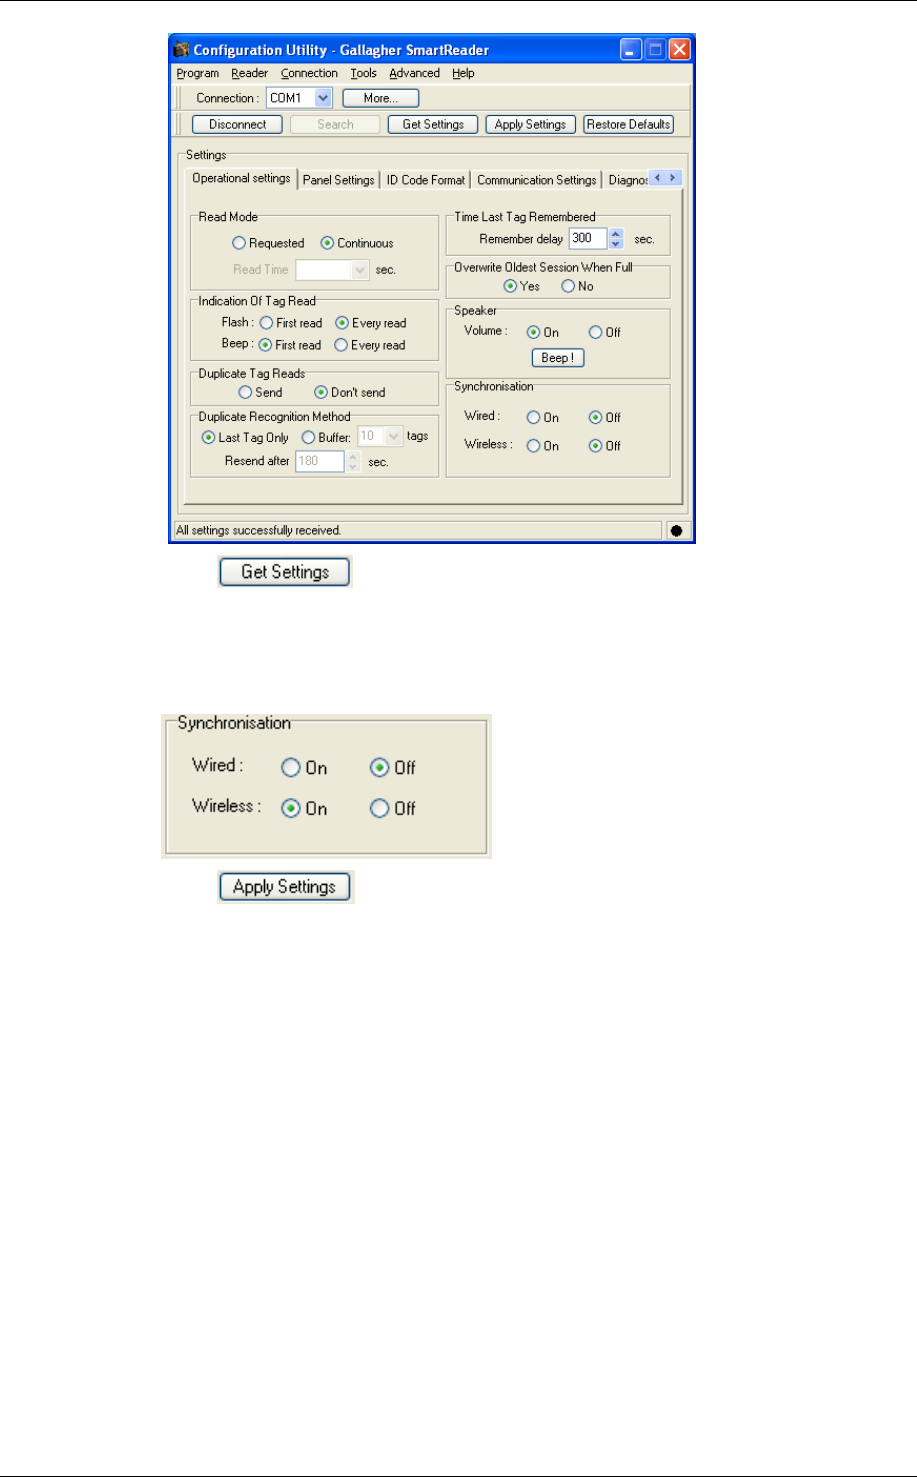Viewport: 917px width, 1477px height.
Task: Click the Beep ! test button
Action: (557, 358)
